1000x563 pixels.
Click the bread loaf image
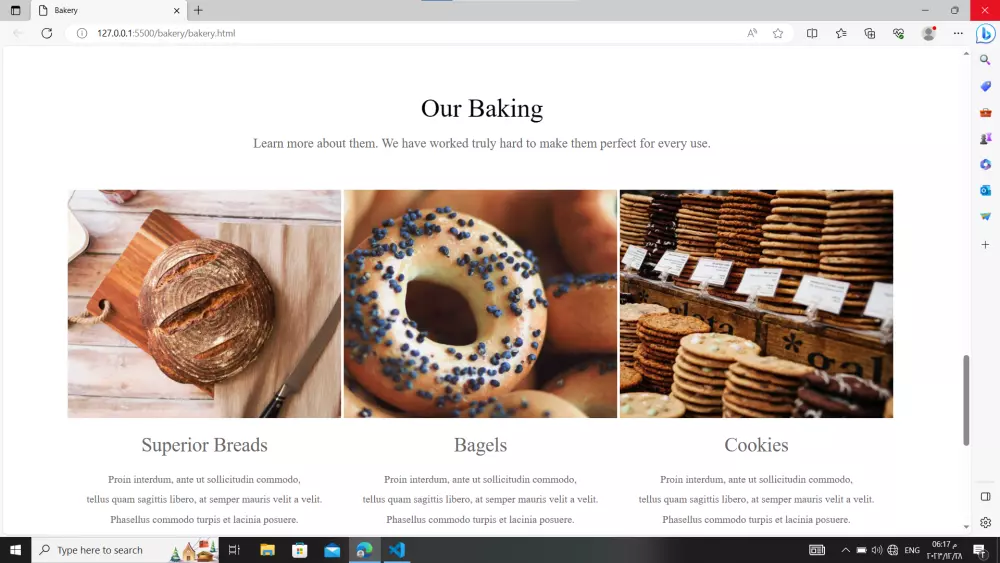205,303
